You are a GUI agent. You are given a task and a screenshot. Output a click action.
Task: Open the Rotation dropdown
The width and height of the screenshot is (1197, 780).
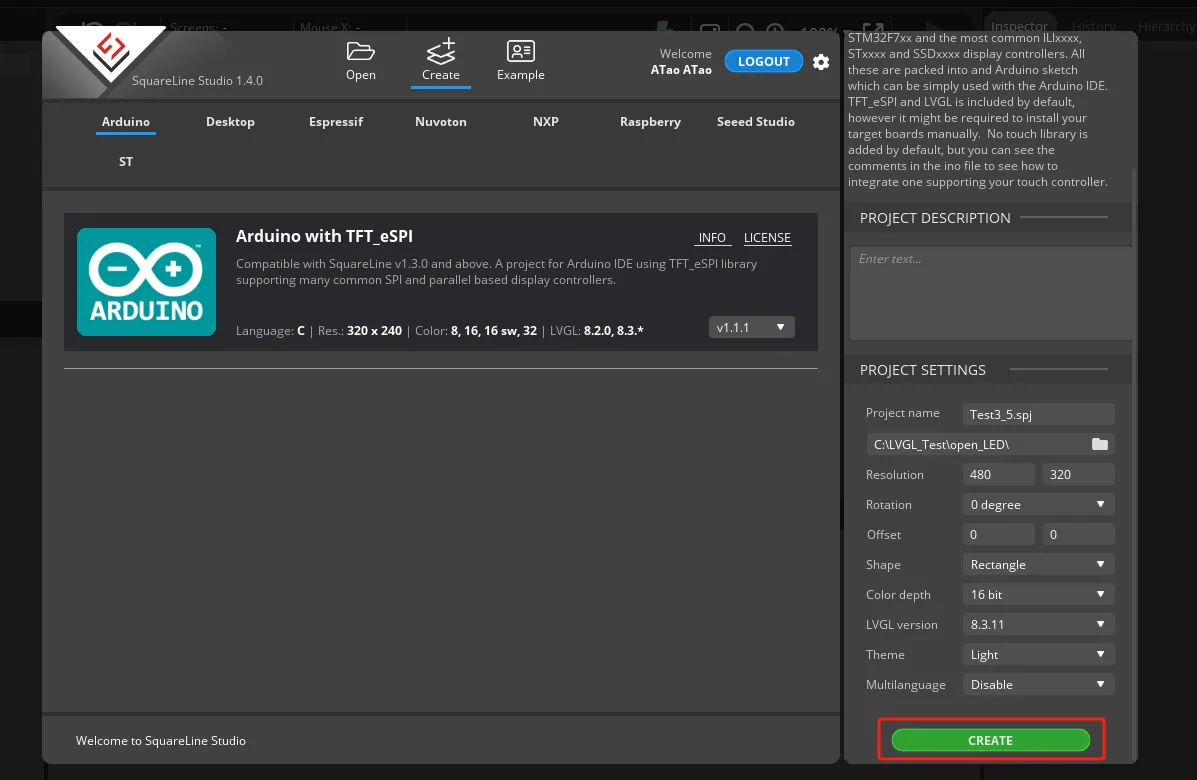(x=1038, y=504)
